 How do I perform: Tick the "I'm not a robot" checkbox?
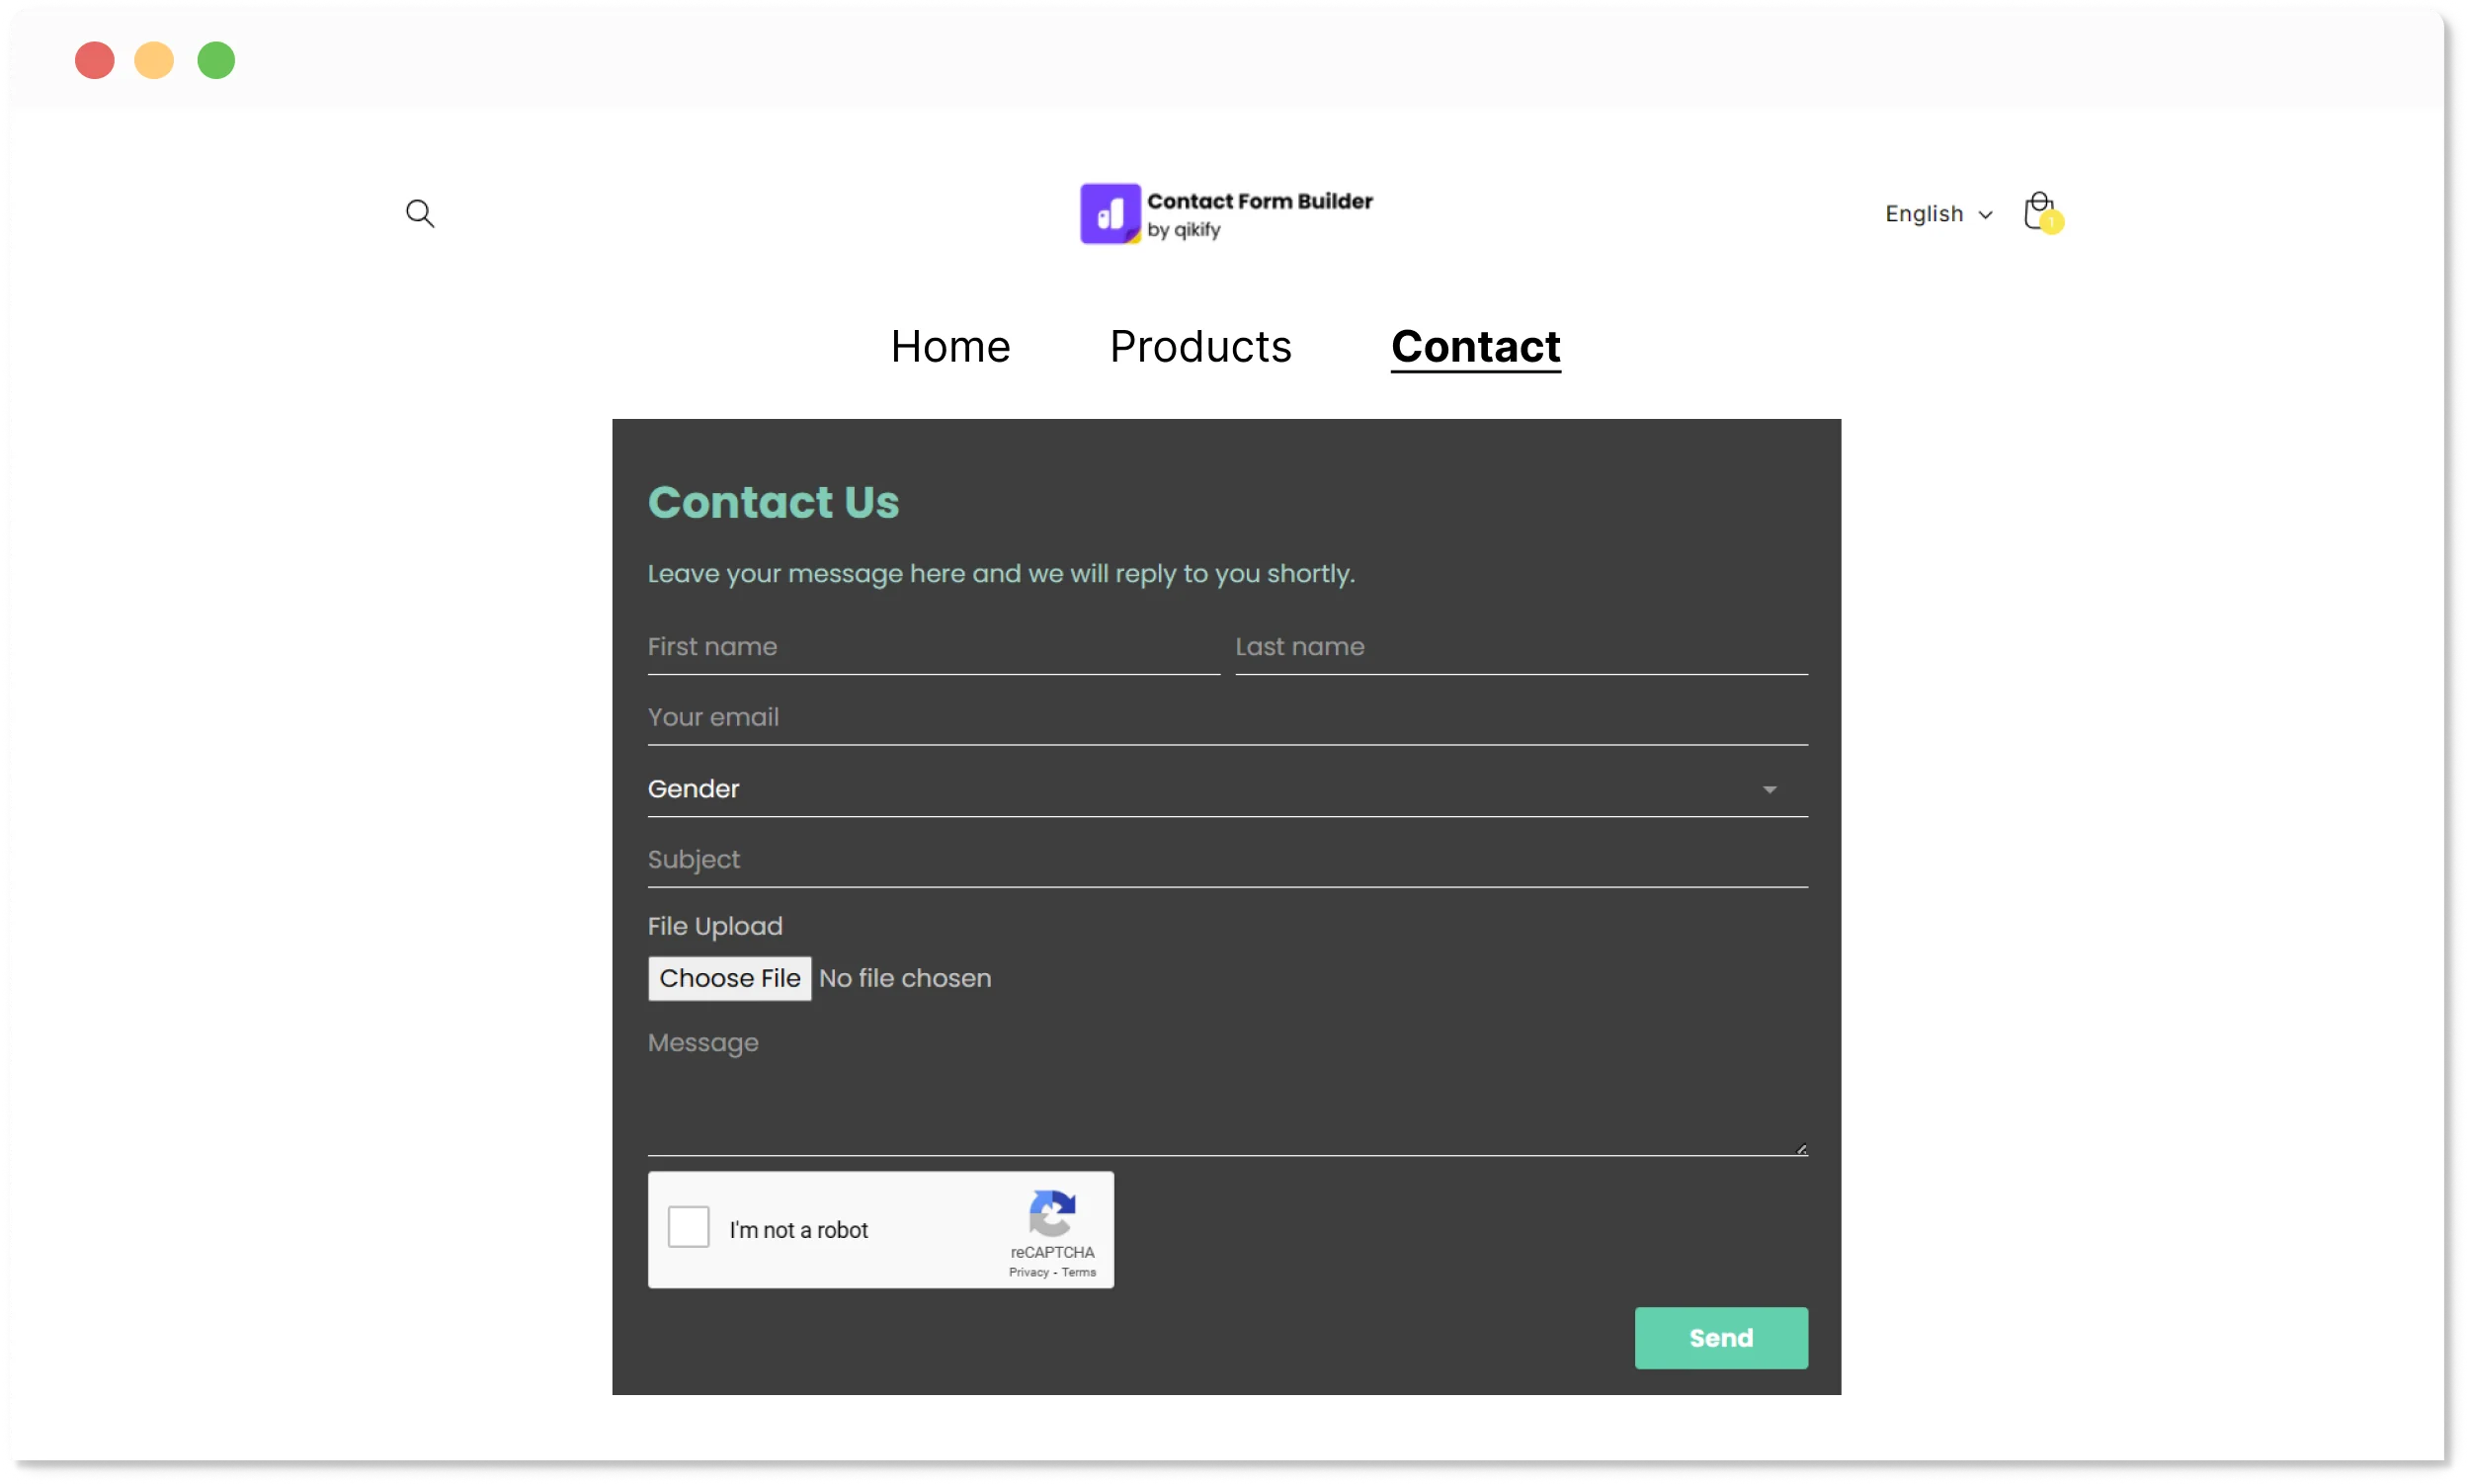coord(689,1227)
